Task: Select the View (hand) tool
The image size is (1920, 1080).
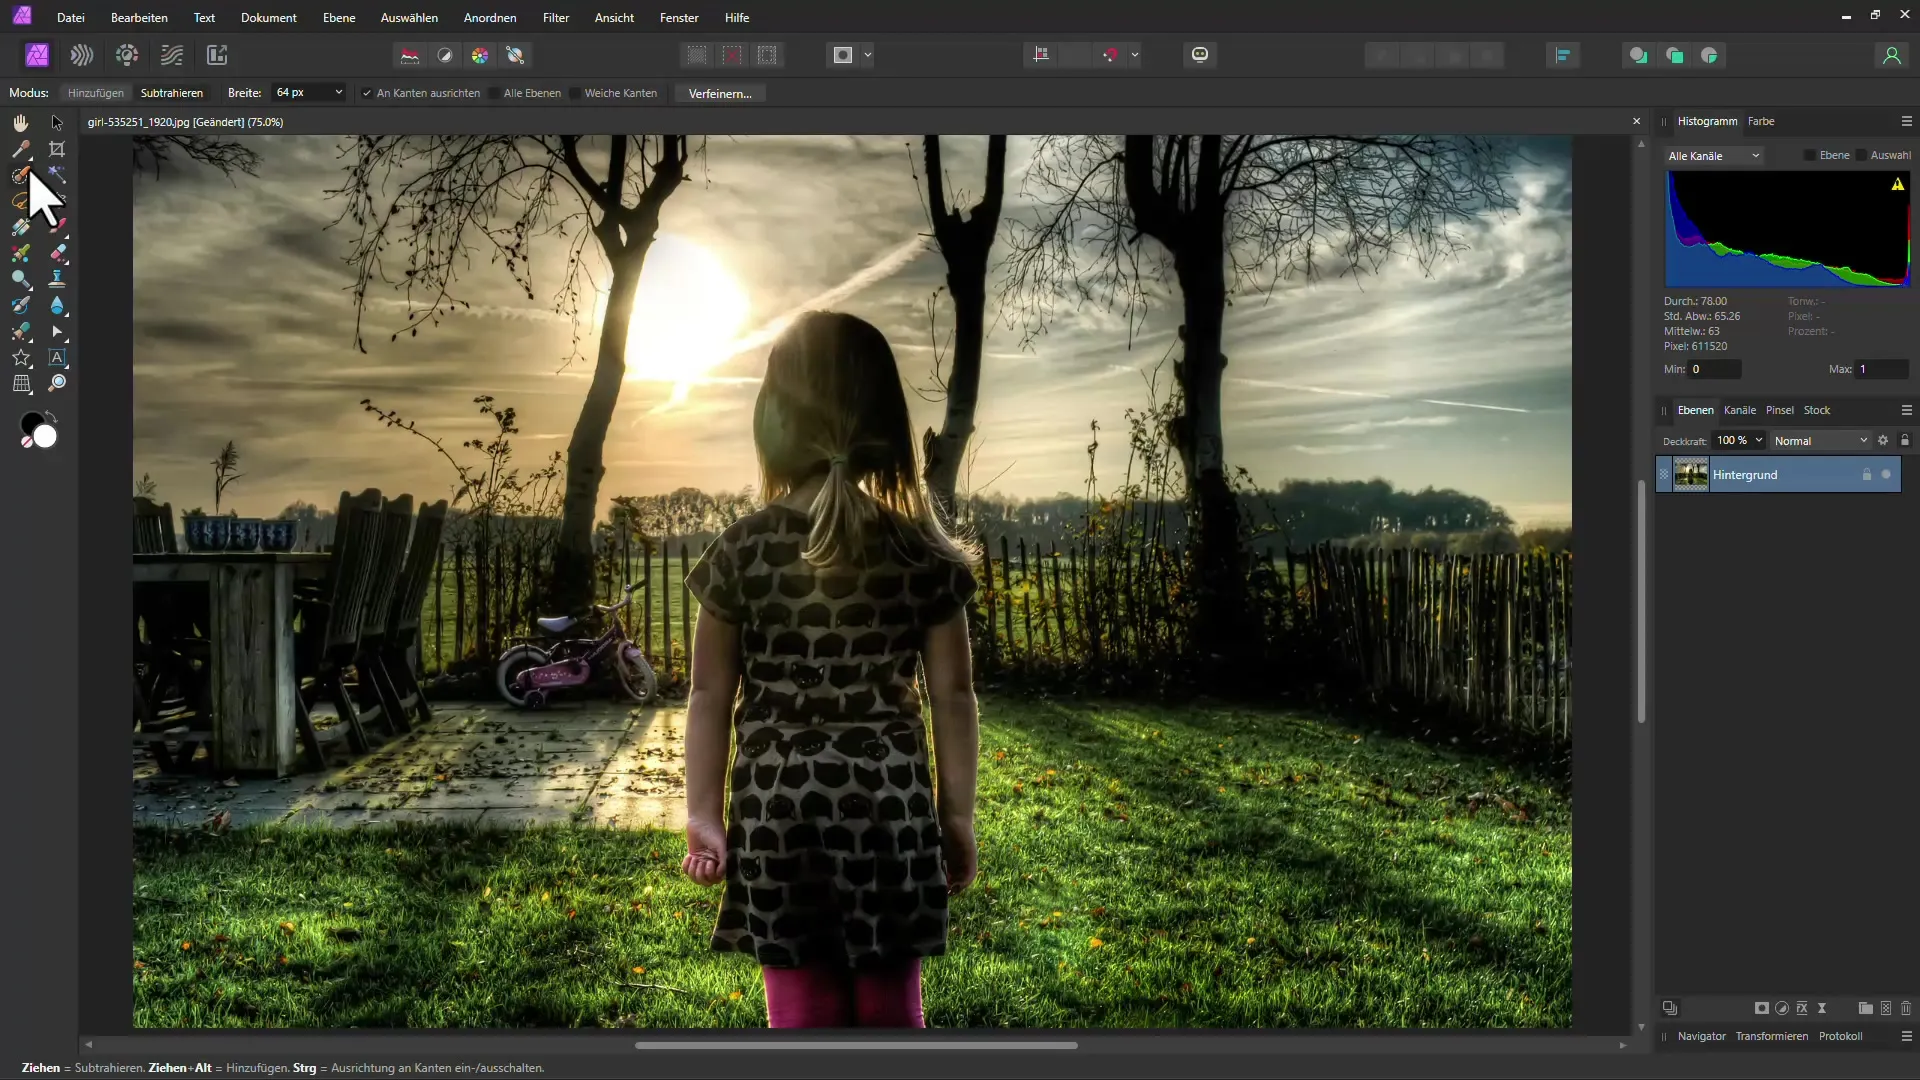Action: tap(21, 122)
